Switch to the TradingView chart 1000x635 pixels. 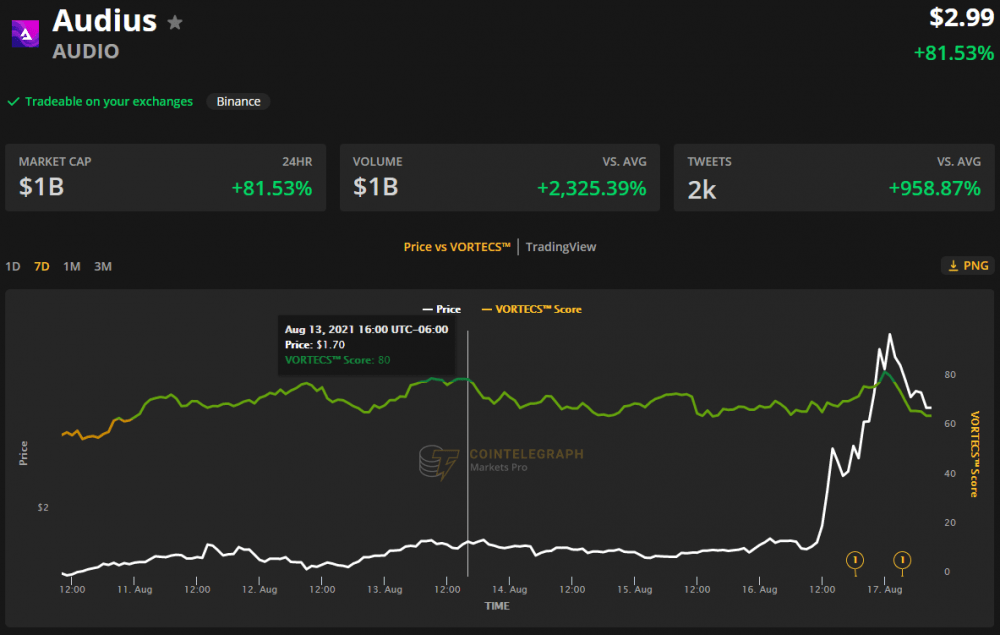(561, 247)
